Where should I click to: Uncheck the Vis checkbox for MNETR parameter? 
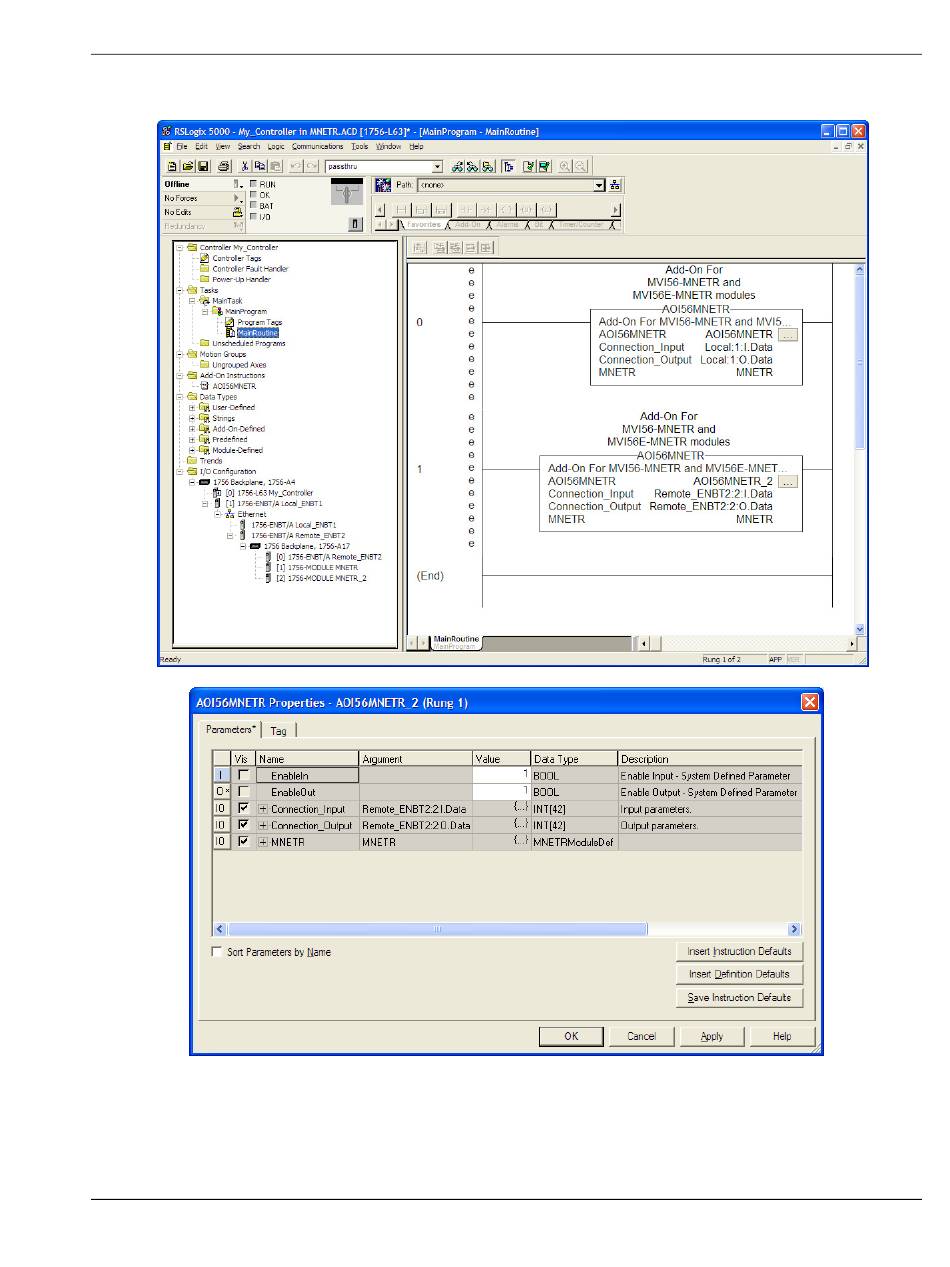(244, 843)
